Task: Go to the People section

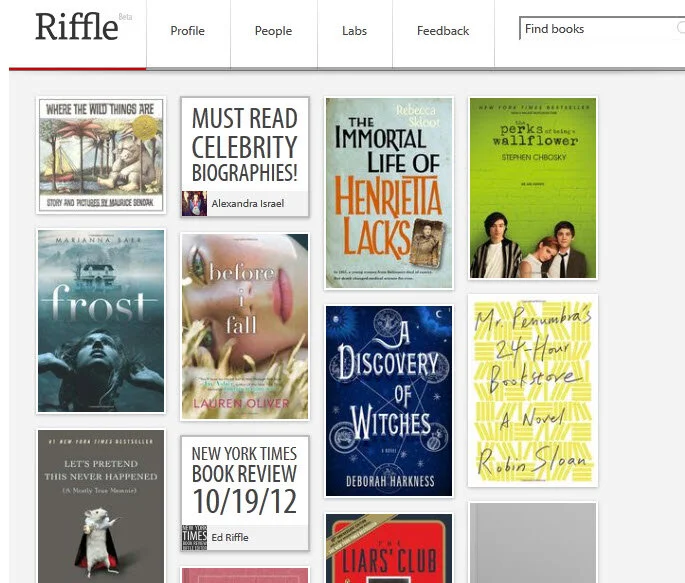Action: point(273,31)
